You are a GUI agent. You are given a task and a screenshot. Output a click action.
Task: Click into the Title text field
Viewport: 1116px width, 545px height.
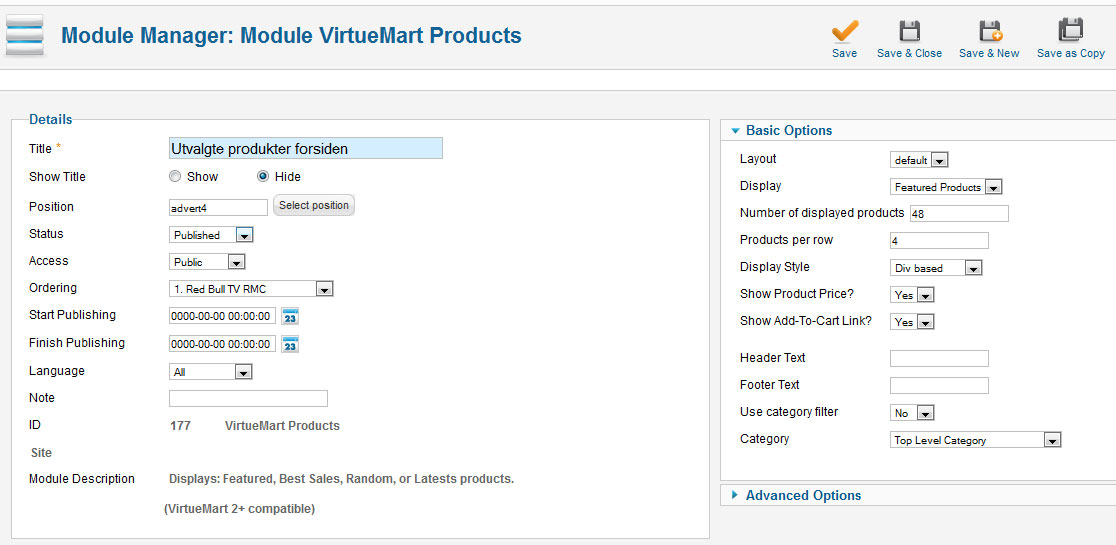click(x=306, y=149)
